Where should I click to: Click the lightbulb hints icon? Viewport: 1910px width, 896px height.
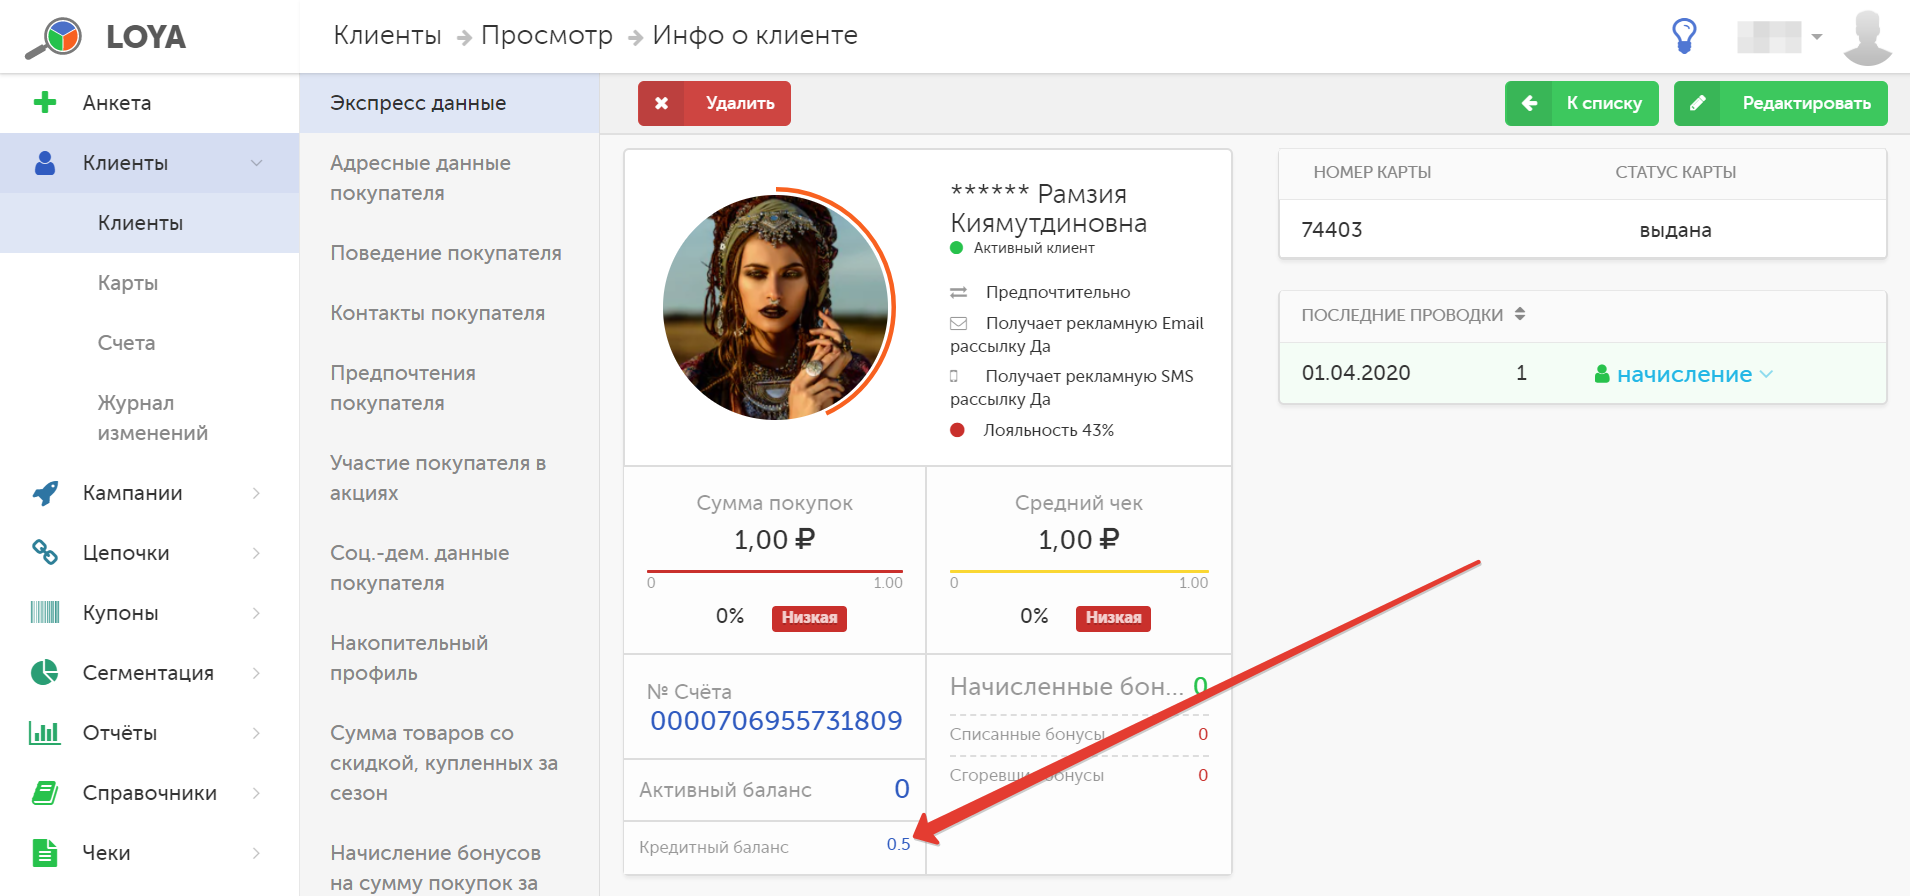(x=1684, y=36)
